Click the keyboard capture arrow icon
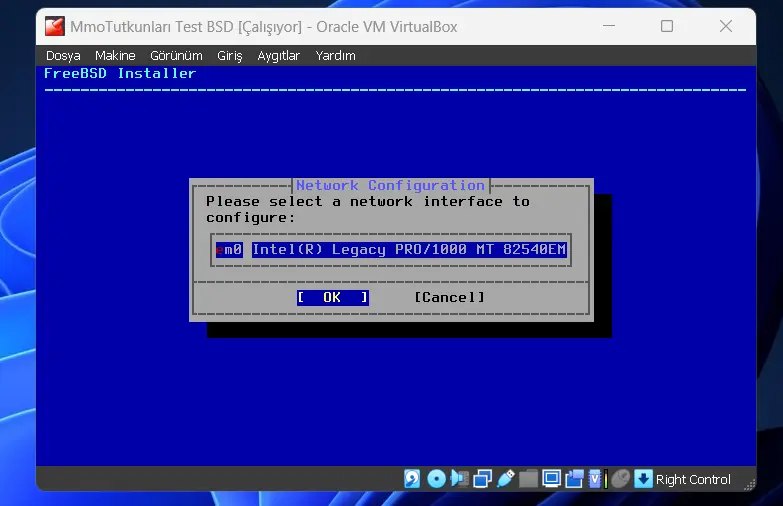This screenshot has width=783, height=506. tap(643, 479)
